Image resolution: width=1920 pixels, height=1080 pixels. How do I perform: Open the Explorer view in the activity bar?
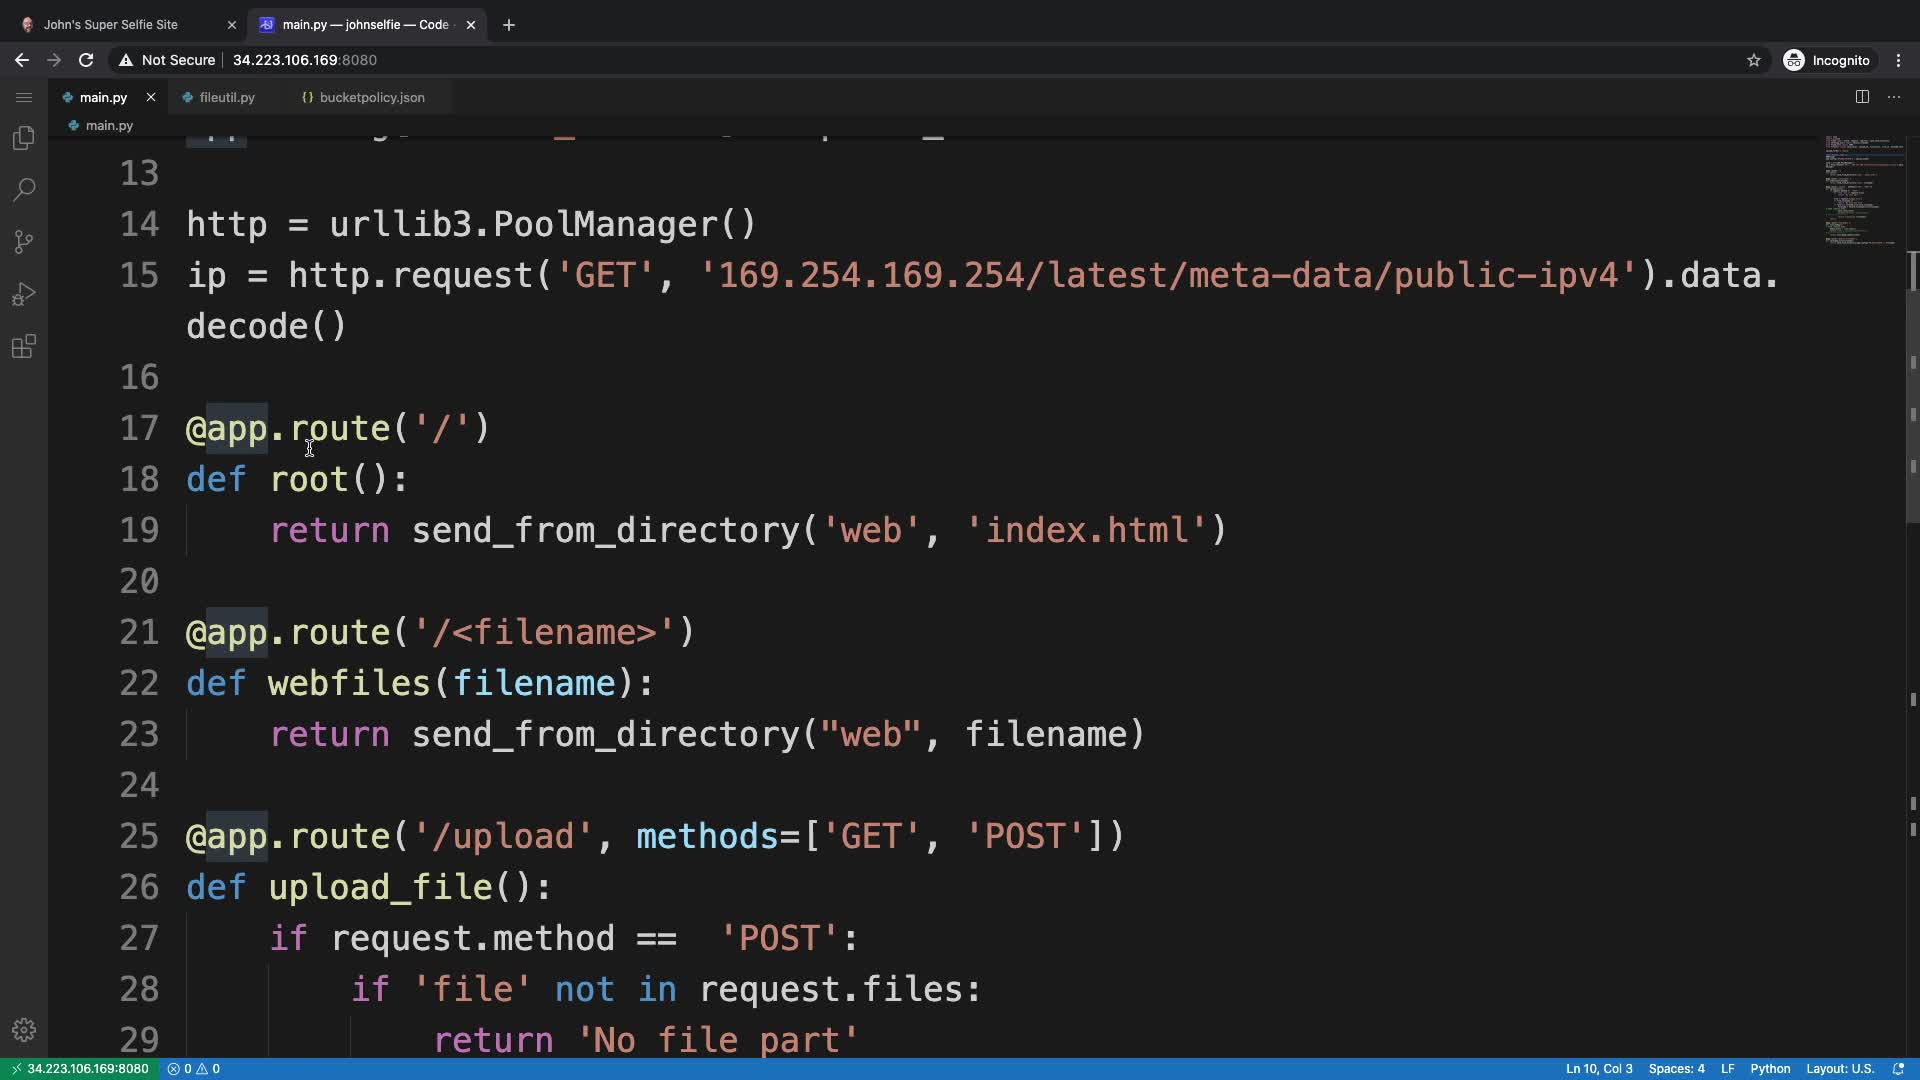(24, 138)
